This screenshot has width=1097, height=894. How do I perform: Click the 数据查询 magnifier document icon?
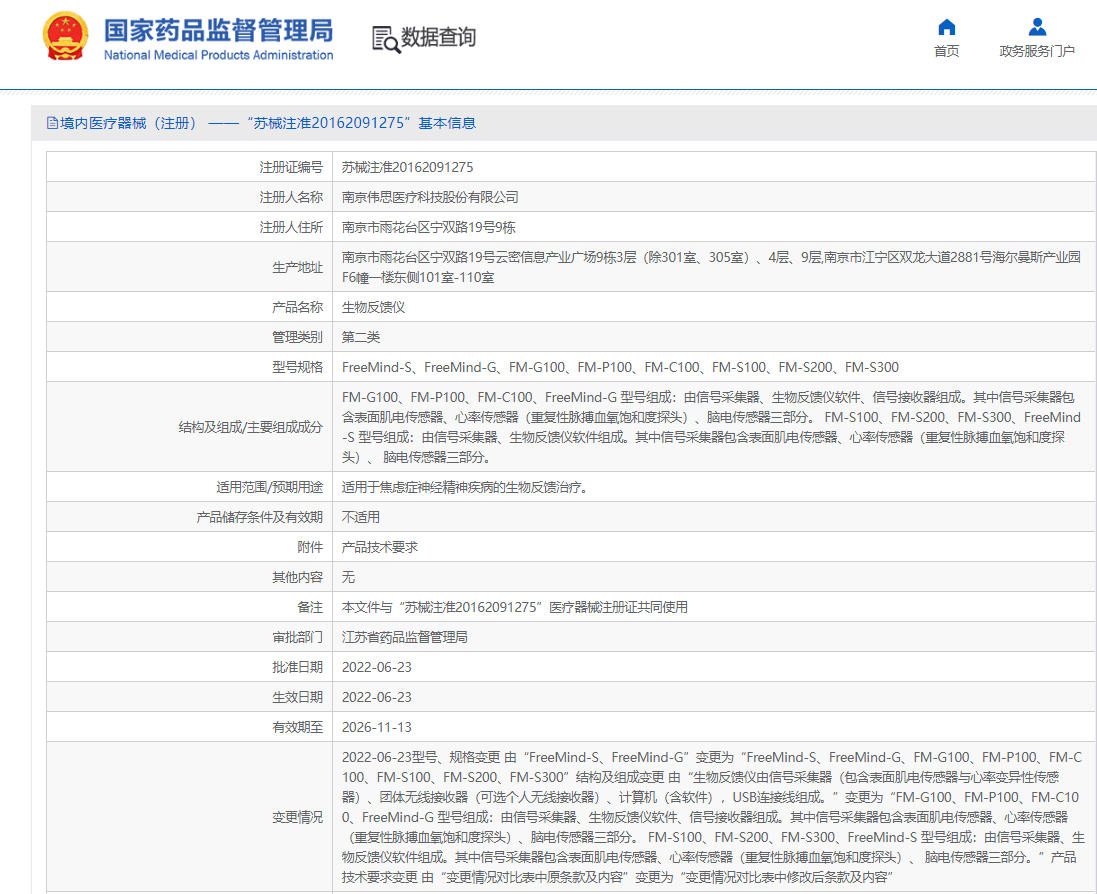pos(385,38)
